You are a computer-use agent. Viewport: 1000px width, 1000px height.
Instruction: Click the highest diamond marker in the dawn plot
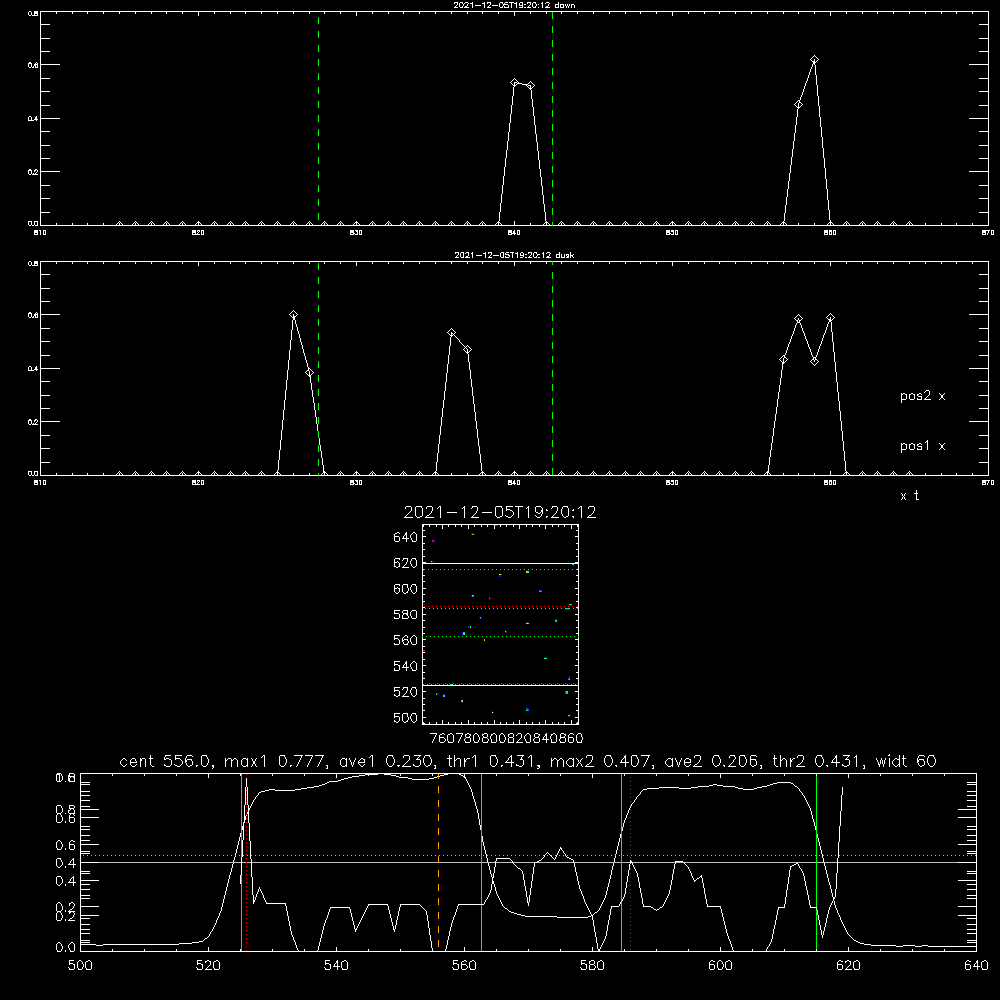click(814, 60)
